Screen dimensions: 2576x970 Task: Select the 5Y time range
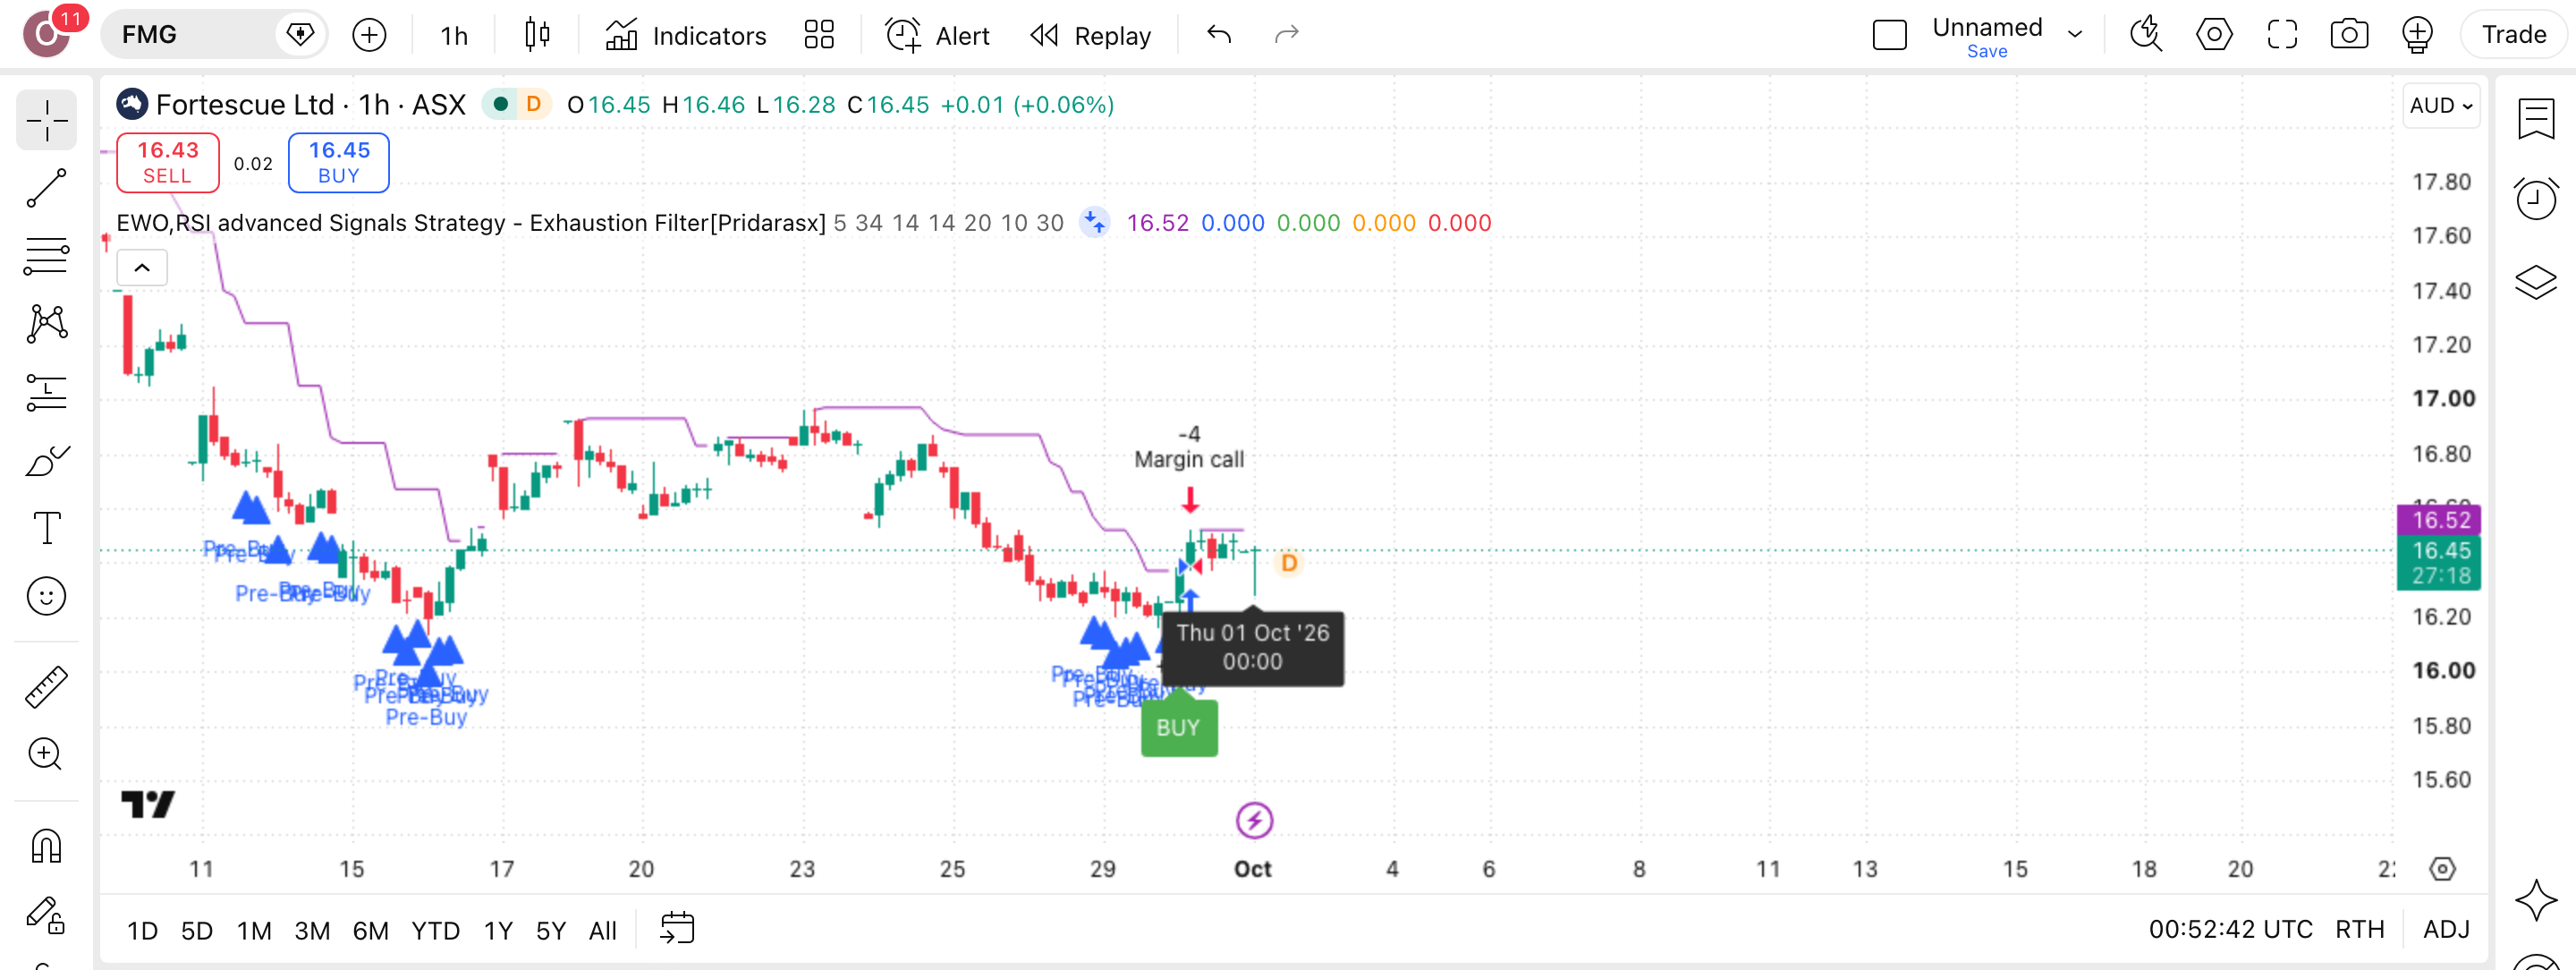[551, 931]
